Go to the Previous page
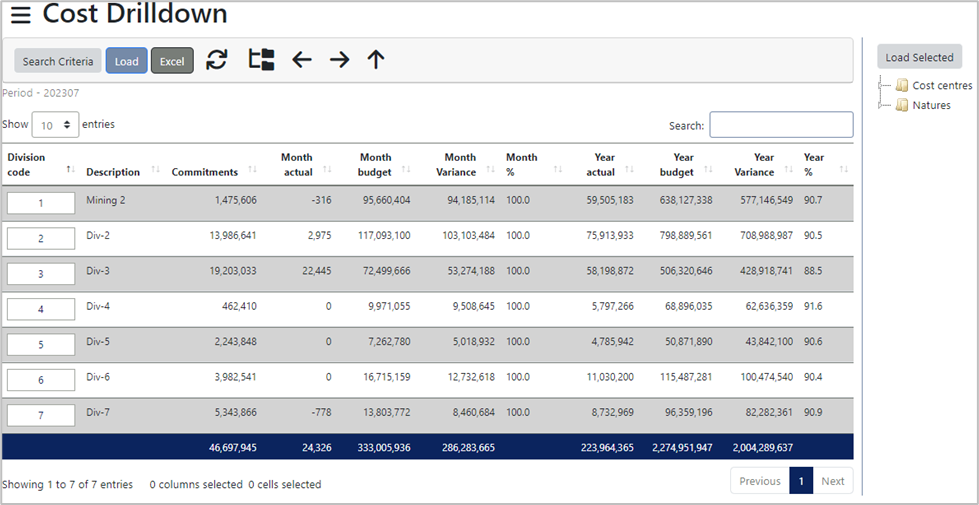 pyautogui.click(x=760, y=481)
